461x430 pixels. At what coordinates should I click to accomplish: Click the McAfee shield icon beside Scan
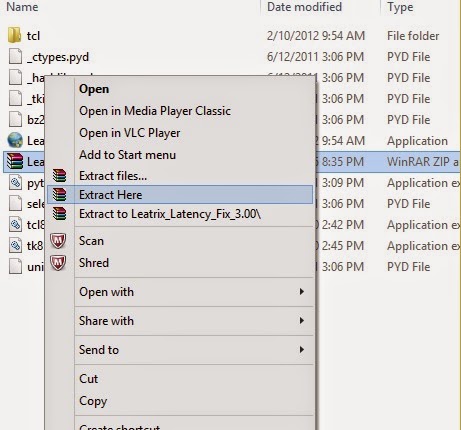[58, 241]
